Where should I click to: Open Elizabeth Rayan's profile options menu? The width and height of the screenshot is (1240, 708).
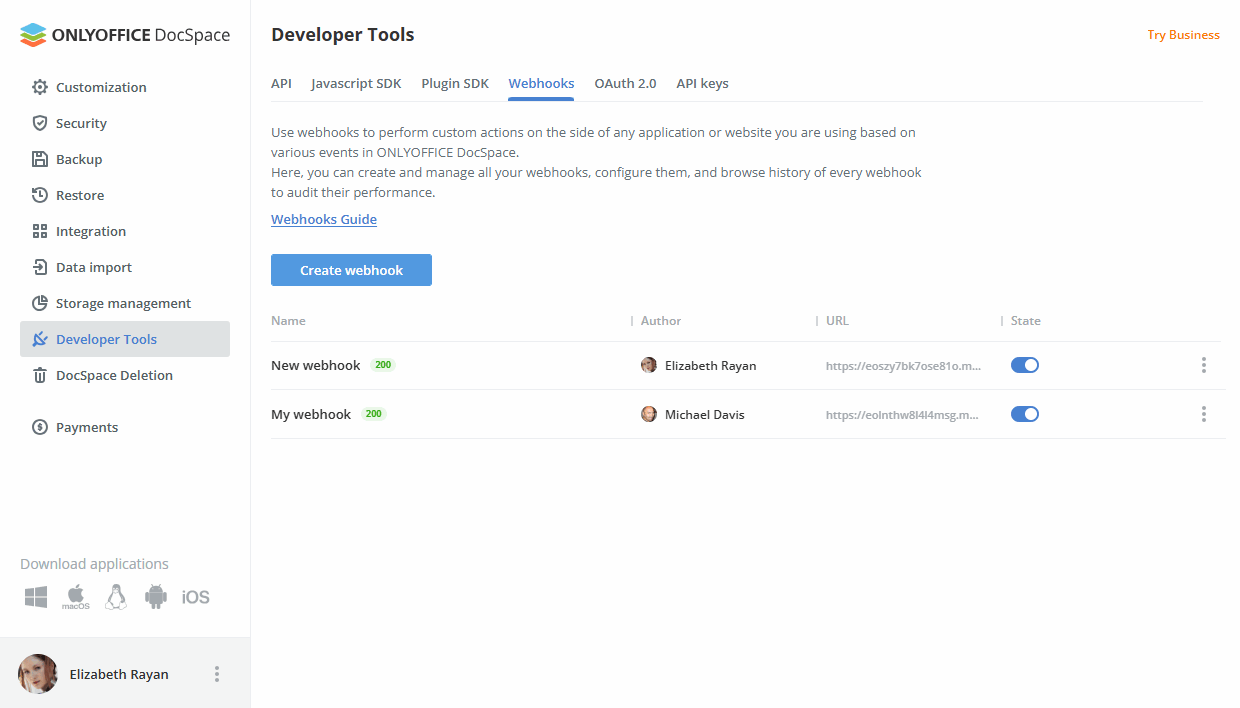217,674
